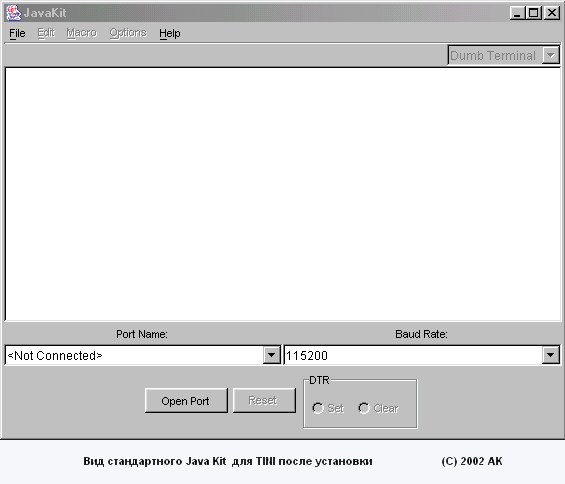Open the Macro menu
Image resolution: width=565 pixels, height=484 pixels.
click(82, 33)
